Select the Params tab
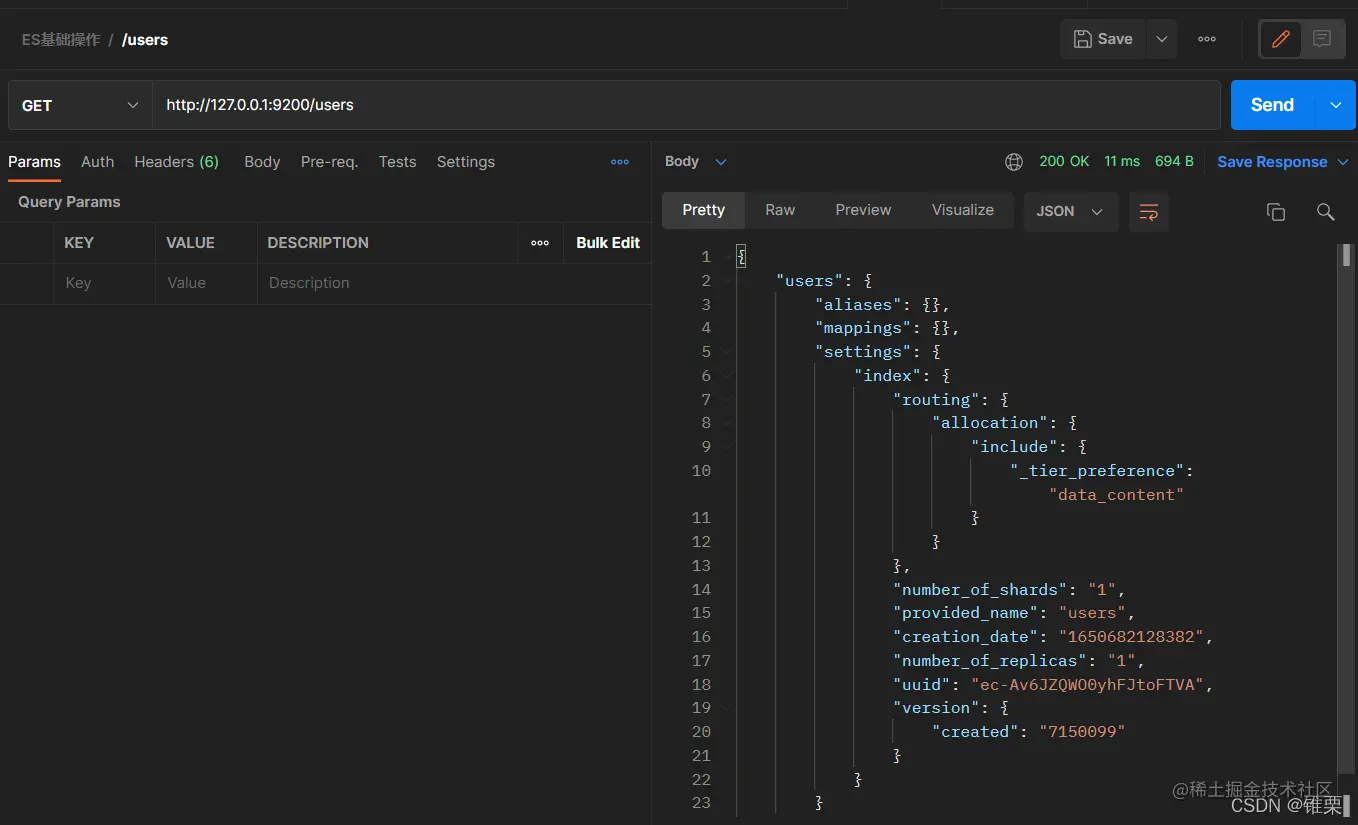This screenshot has height=825, width=1358. pyautogui.click(x=34, y=162)
